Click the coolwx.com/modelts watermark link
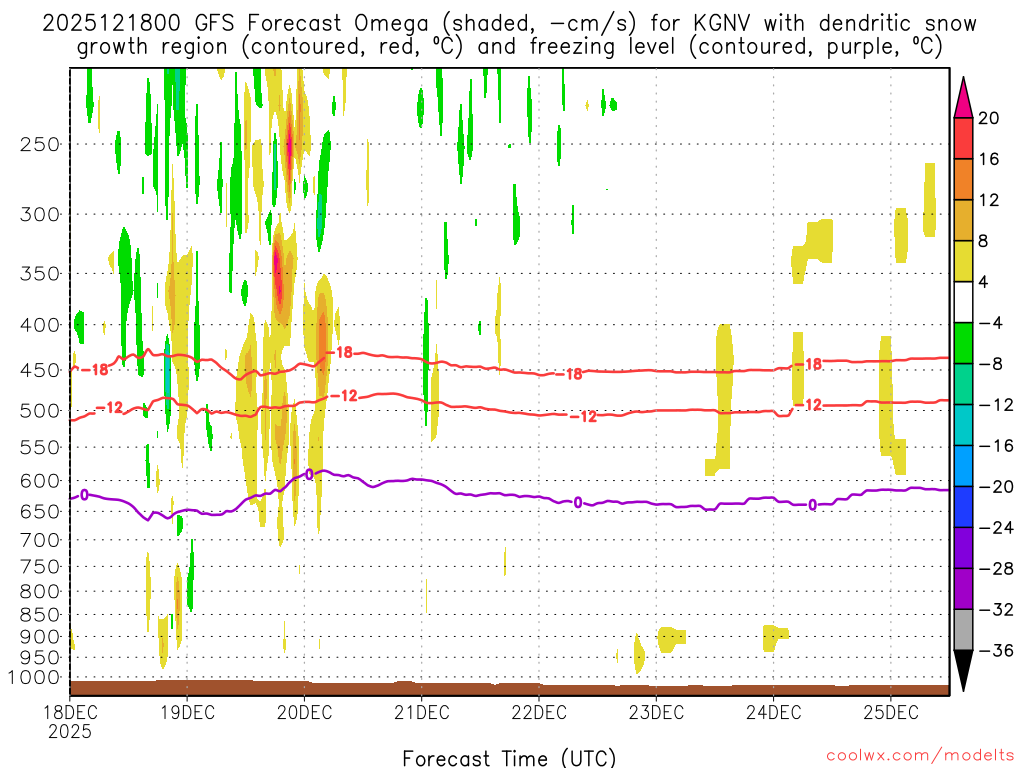The width and height of the screenshot is (1024, 768). [x=920, y=755]
